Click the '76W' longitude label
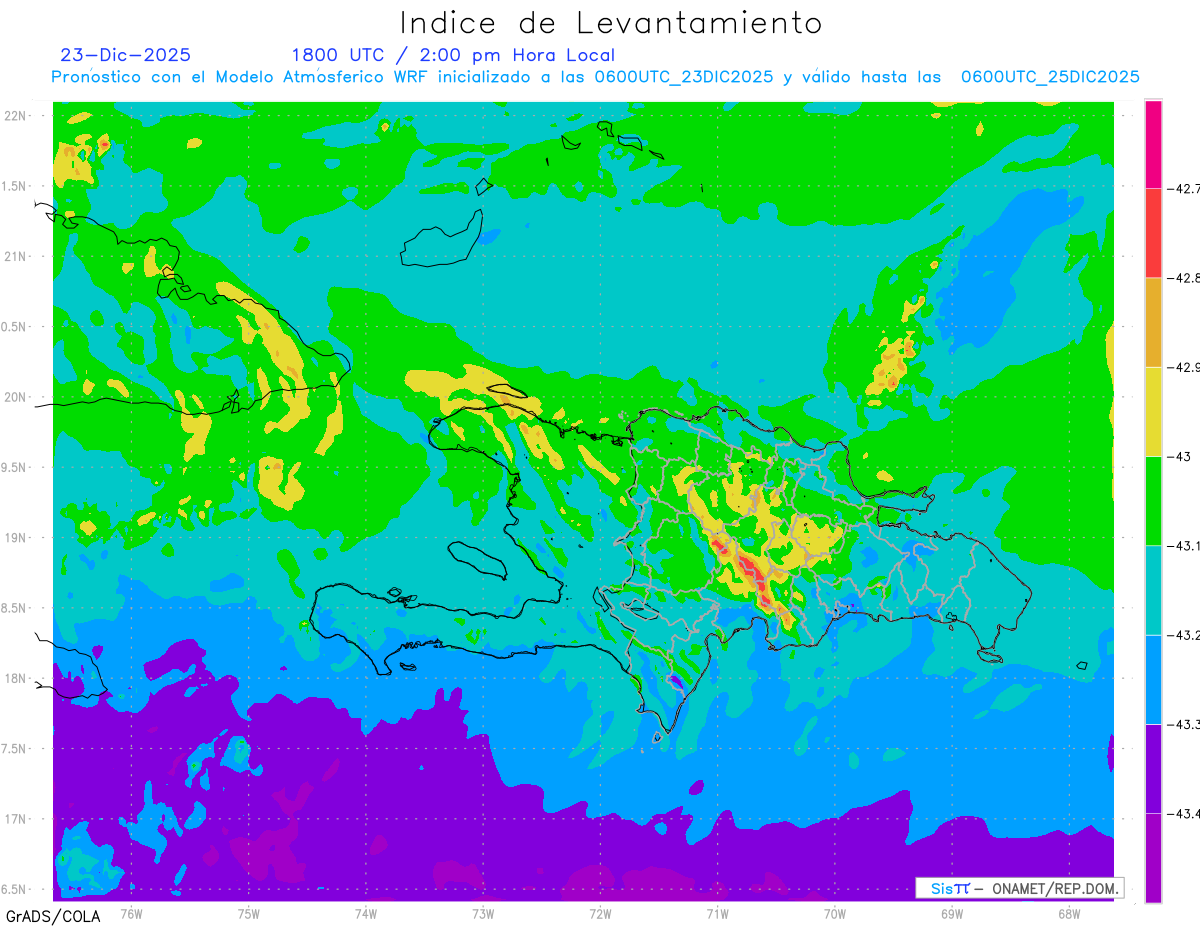Screen dimensions: 1200x927 (x=132, y=913)
